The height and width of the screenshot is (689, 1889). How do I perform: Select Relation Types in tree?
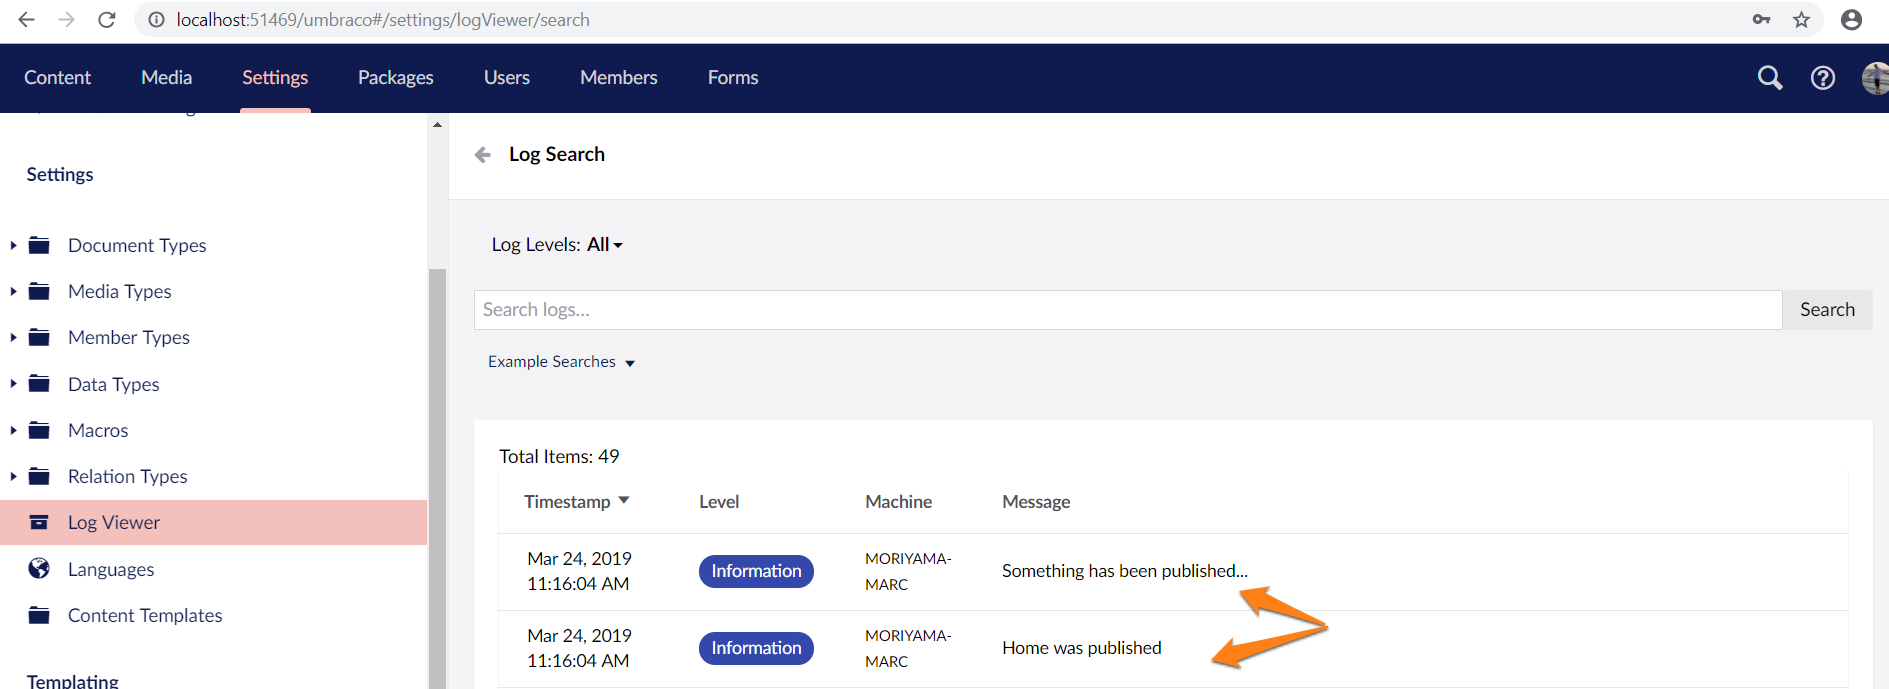click(128, 476)
